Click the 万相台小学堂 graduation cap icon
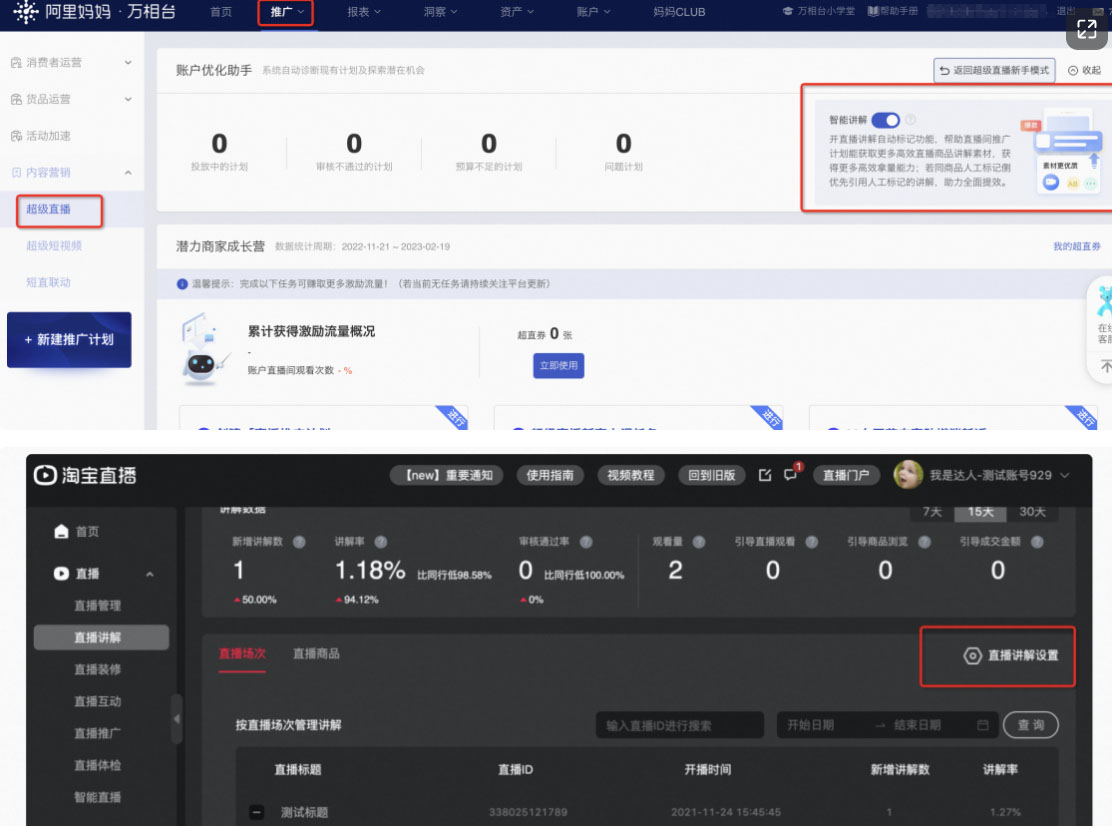 point(786,11)
